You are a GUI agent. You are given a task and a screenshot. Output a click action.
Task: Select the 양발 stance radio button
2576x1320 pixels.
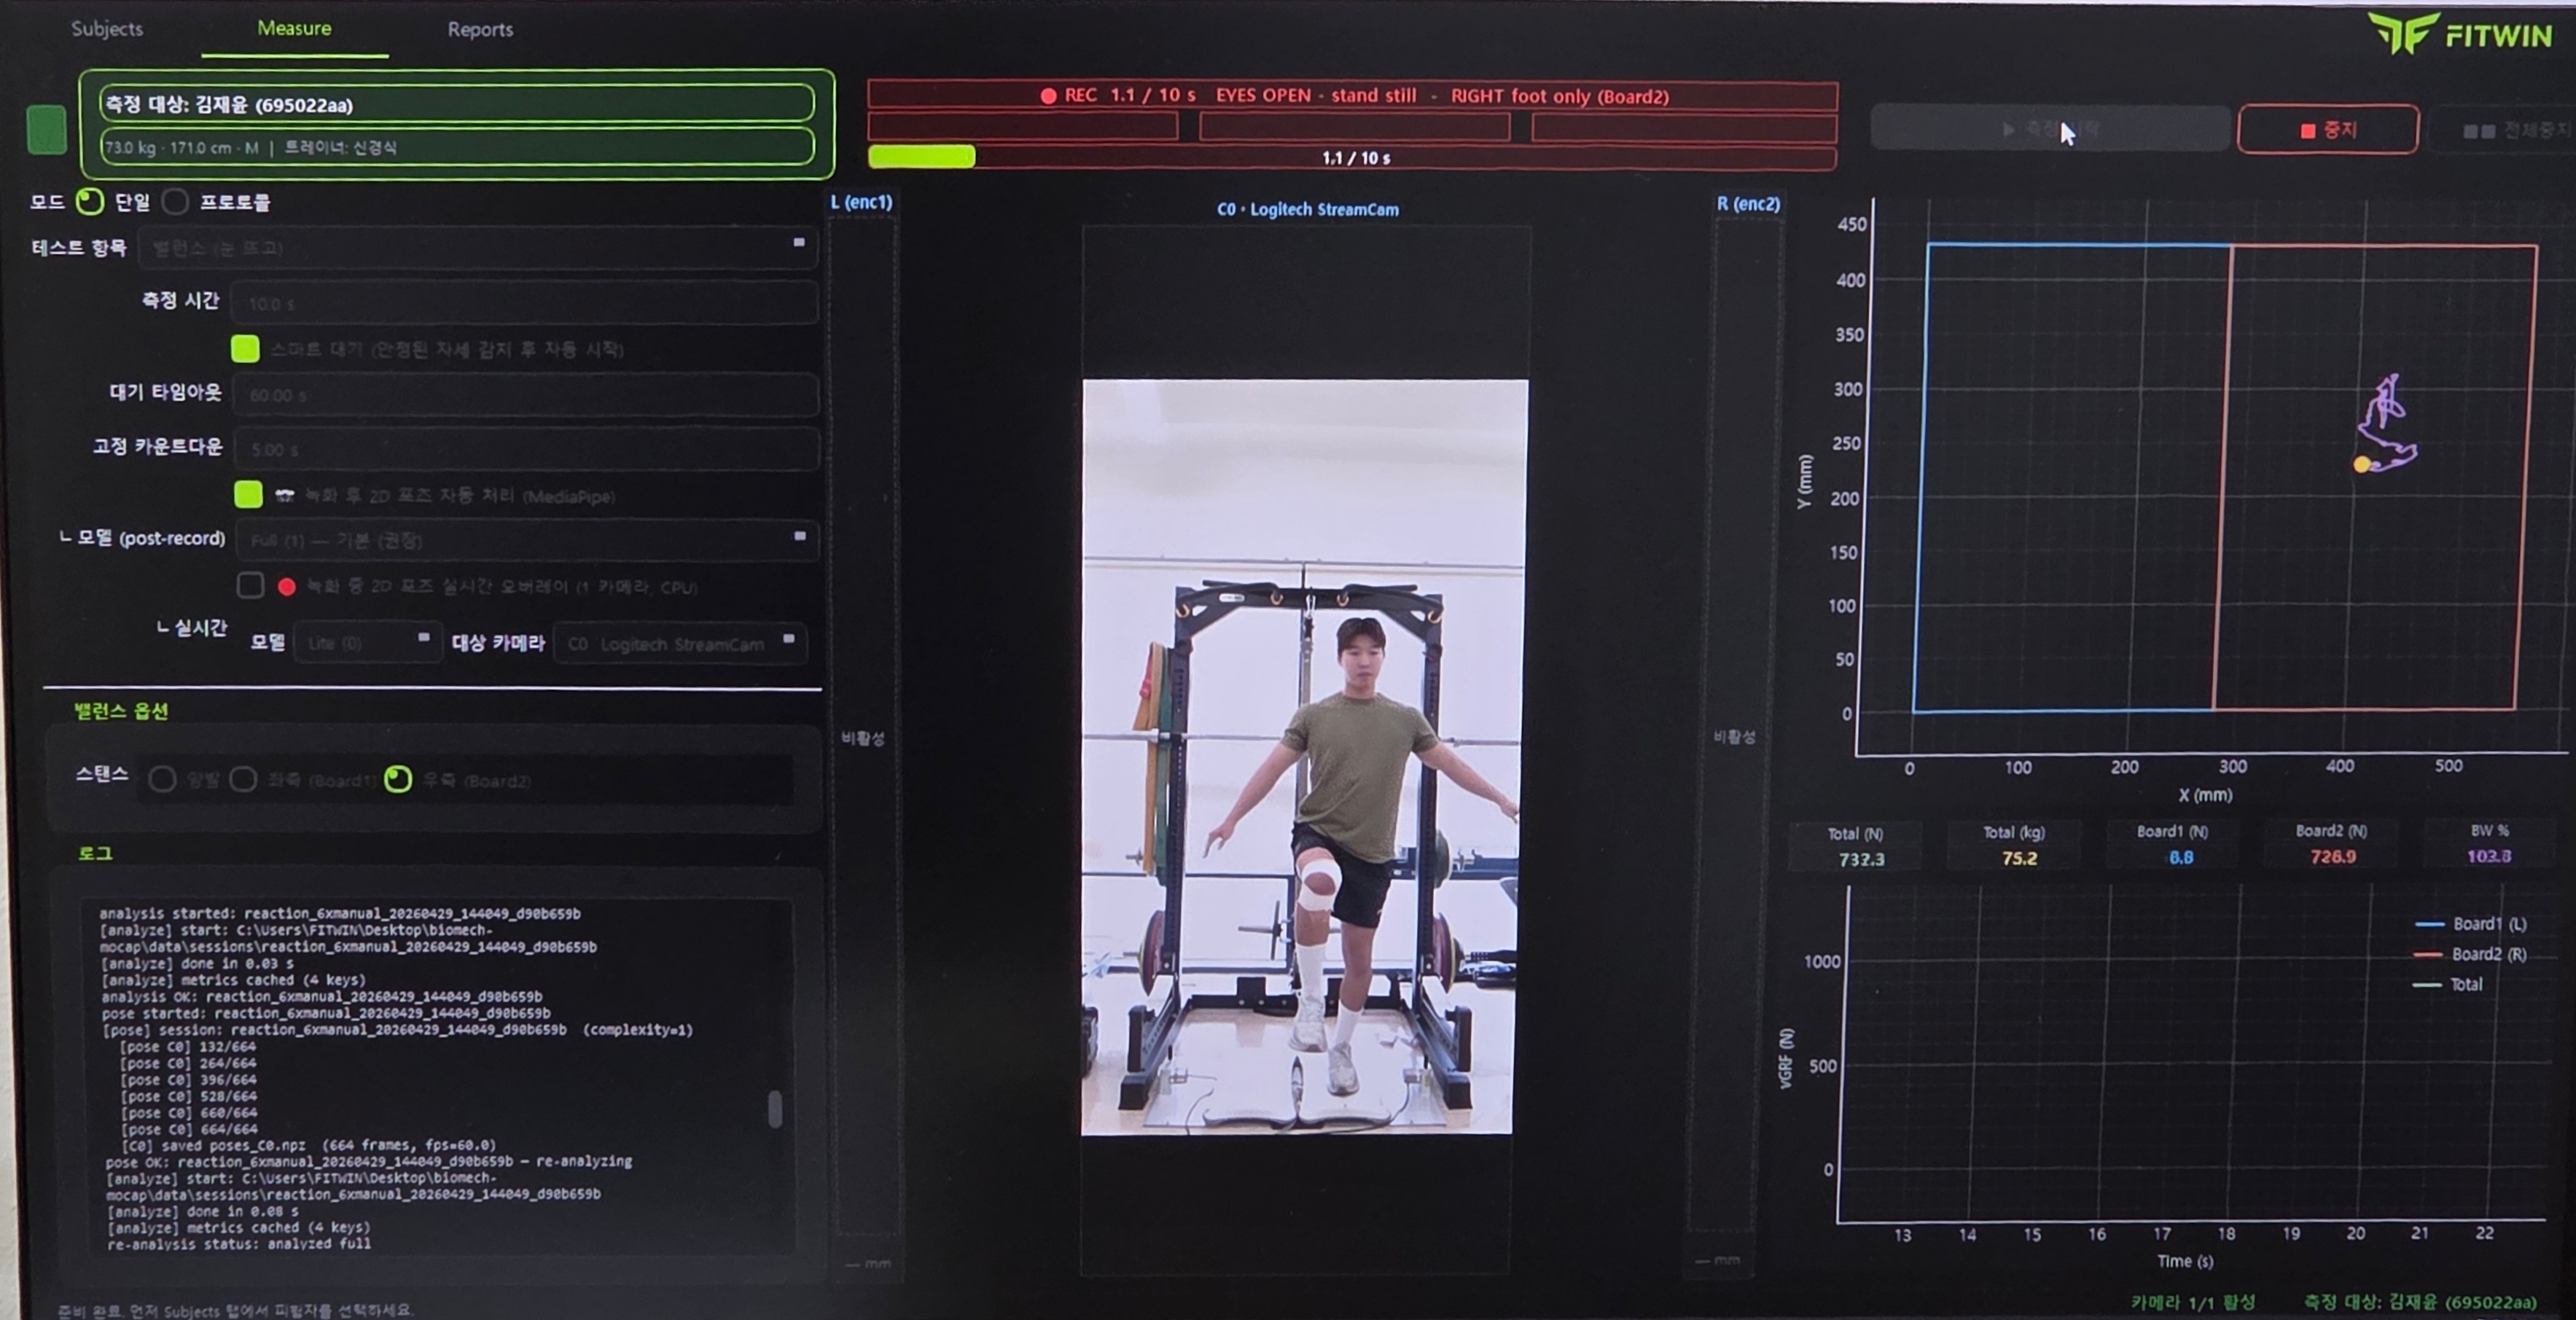[162, 779]
